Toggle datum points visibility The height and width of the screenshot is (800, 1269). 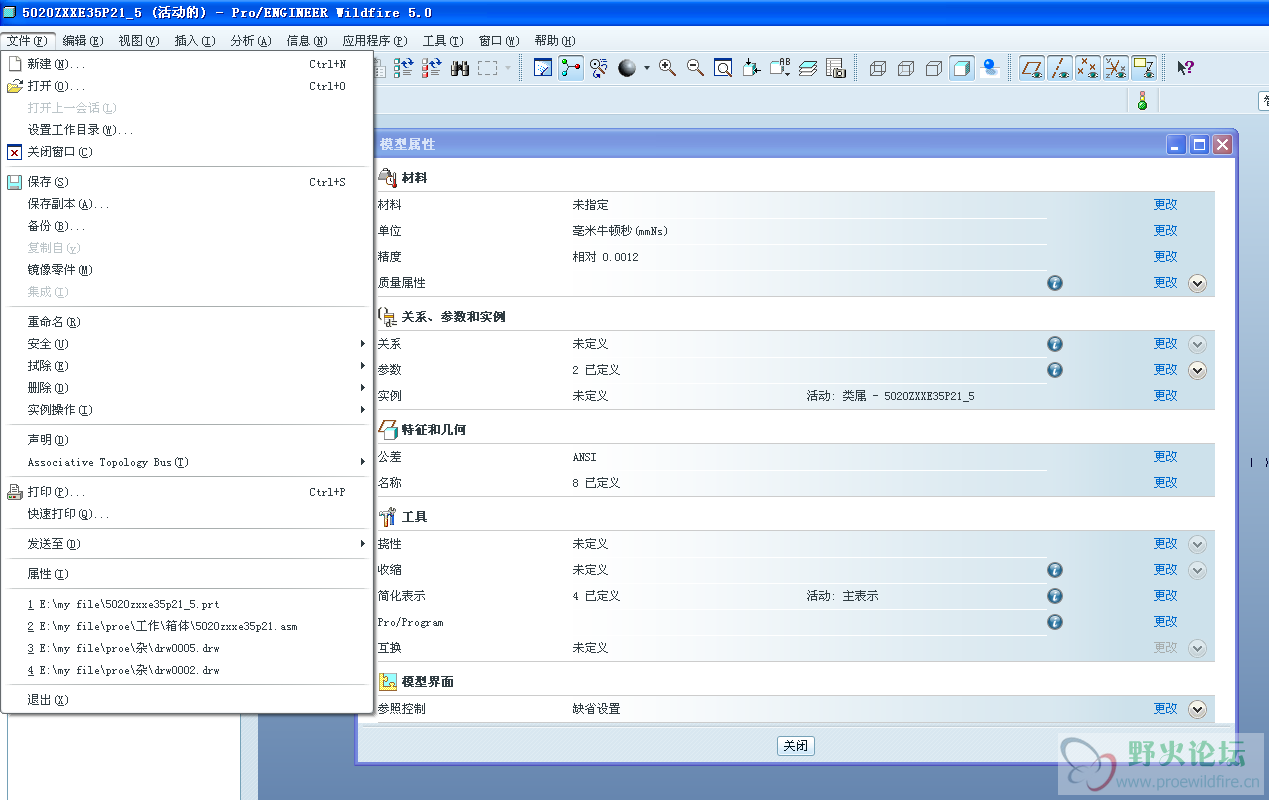[x=1088, y=68]
